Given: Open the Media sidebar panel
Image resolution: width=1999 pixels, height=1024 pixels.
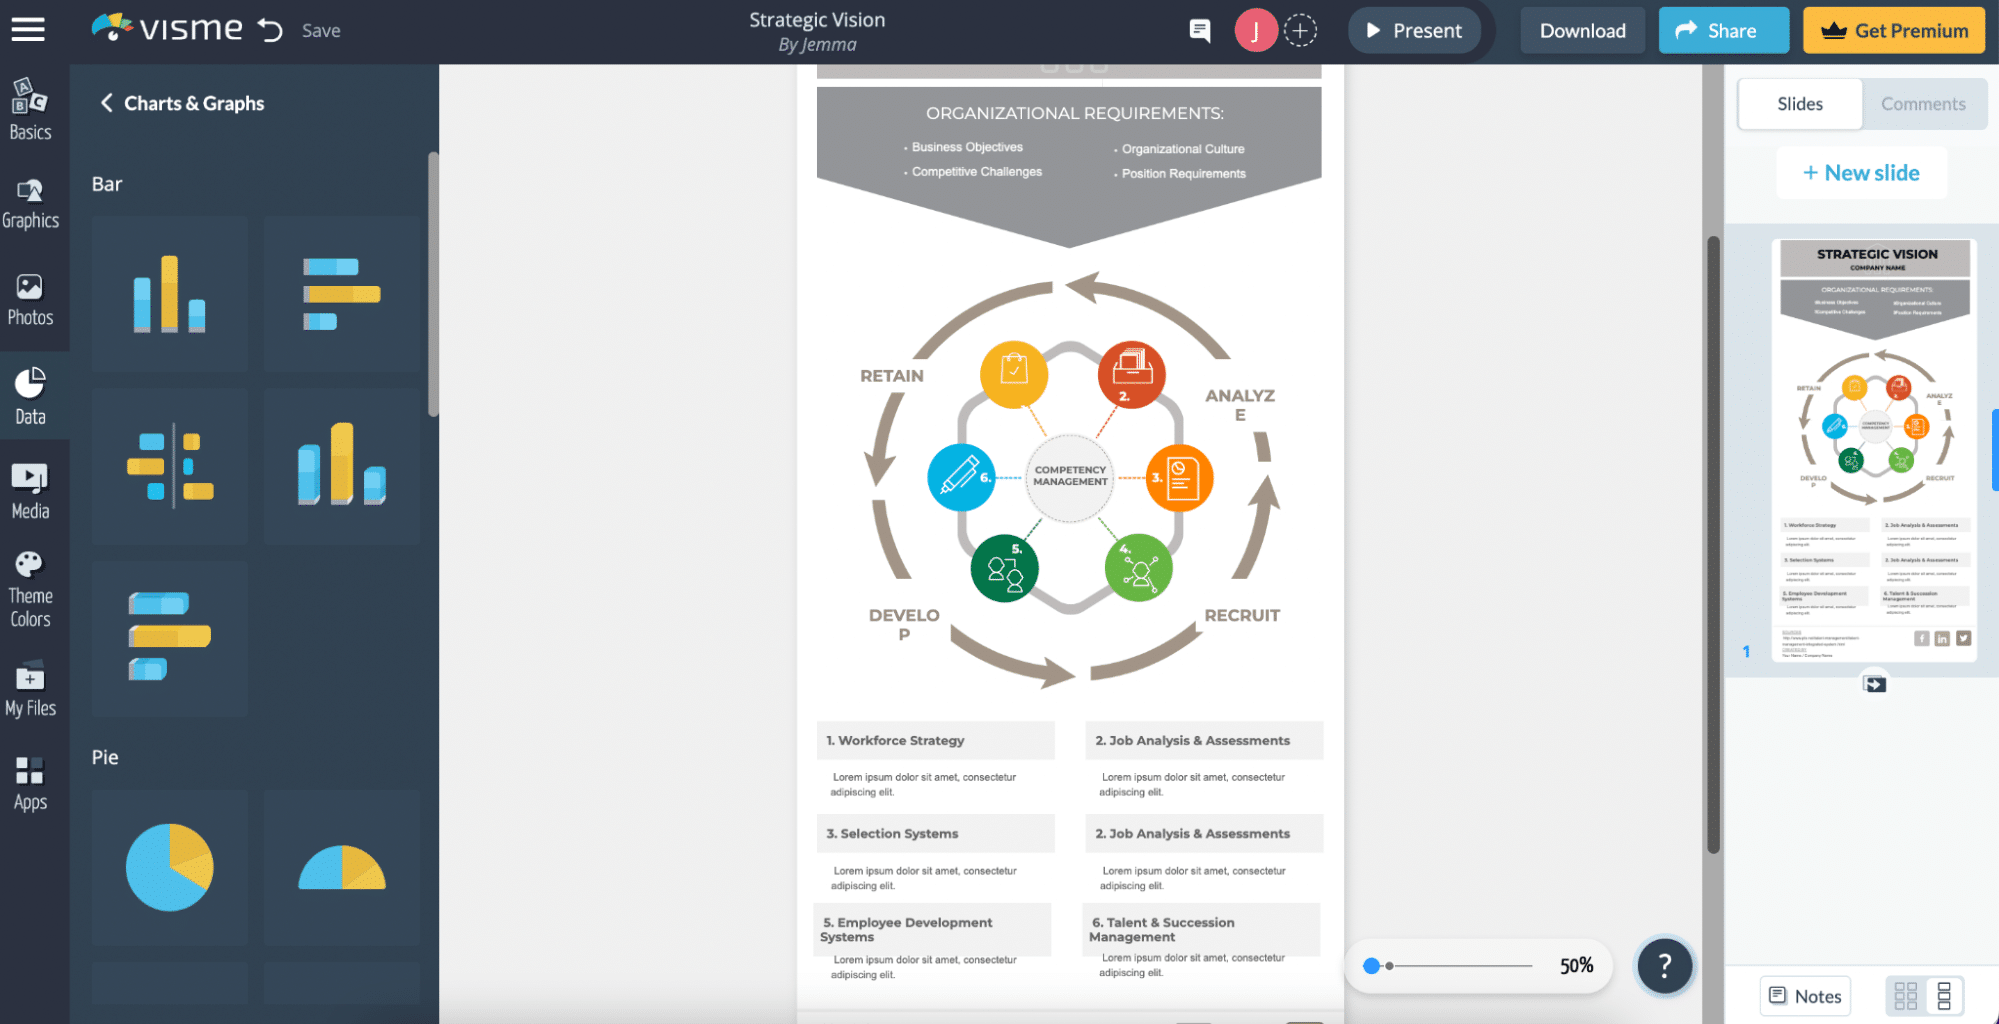Looking at the screenshot, I should 31,491.
